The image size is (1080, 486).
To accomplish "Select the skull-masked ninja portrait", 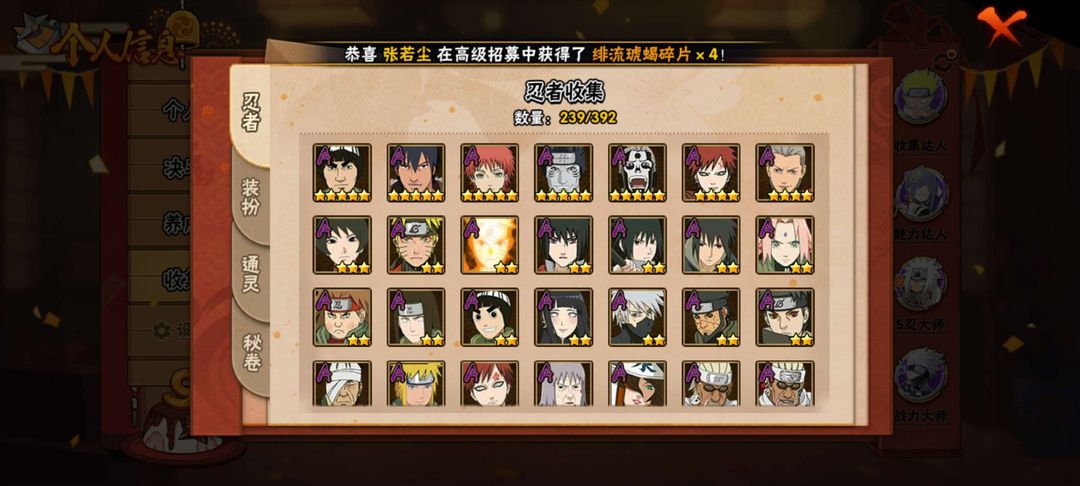I will tap(637, 173).
